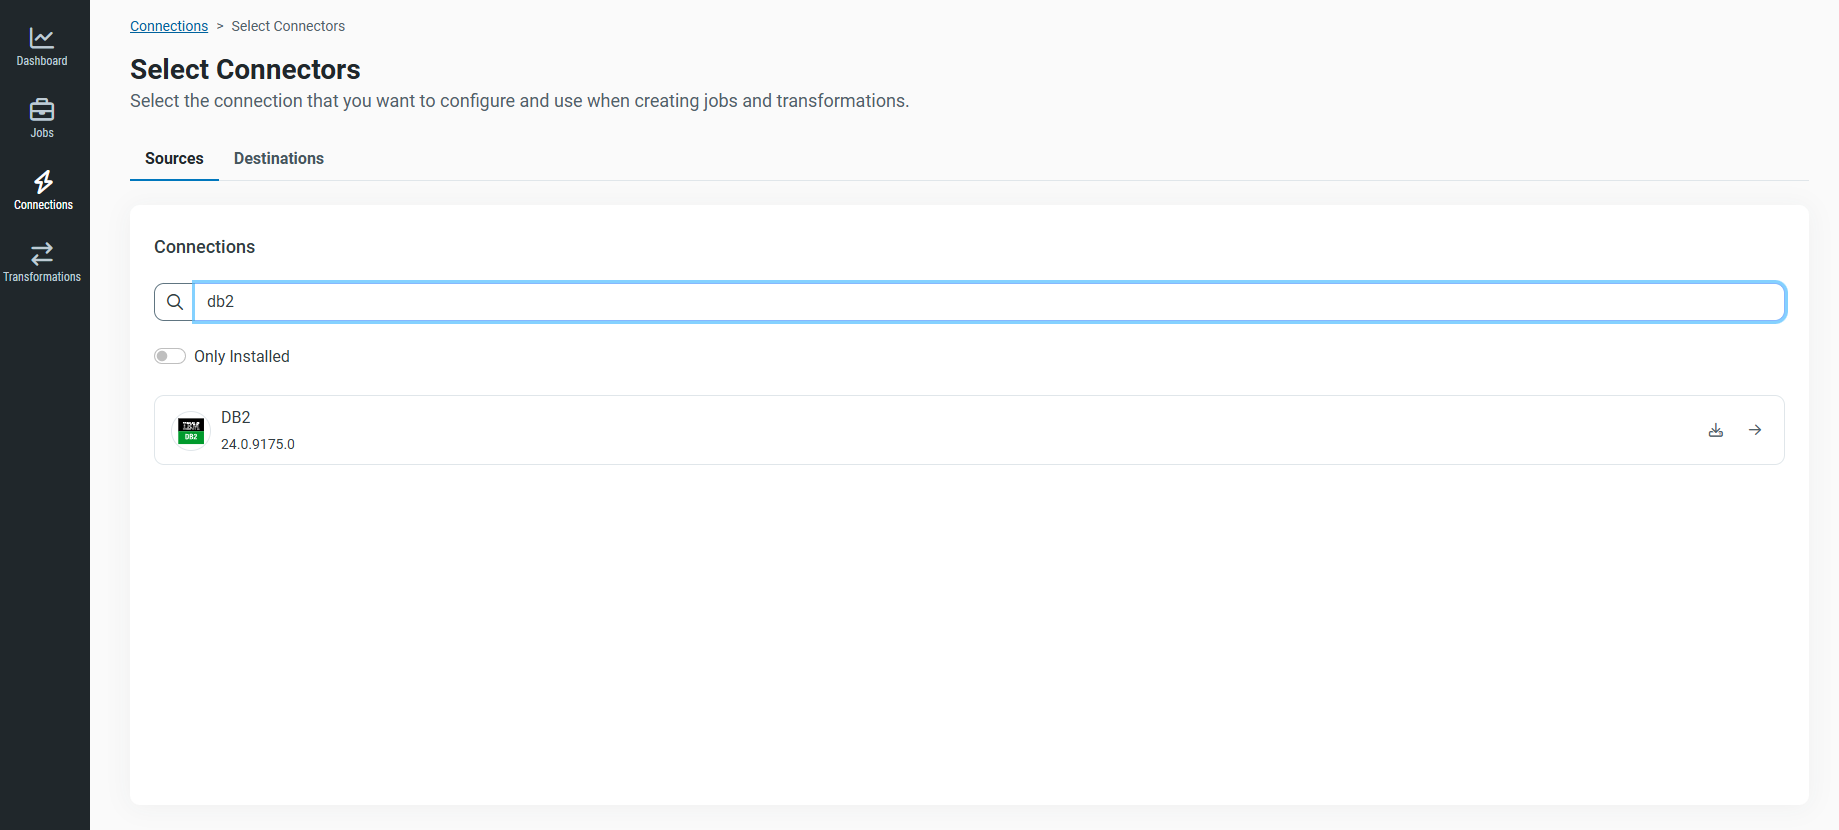This screenshot has width=1839, height=830.
Task: Open the Jobs briefcase icon
Action: [42, 109]
